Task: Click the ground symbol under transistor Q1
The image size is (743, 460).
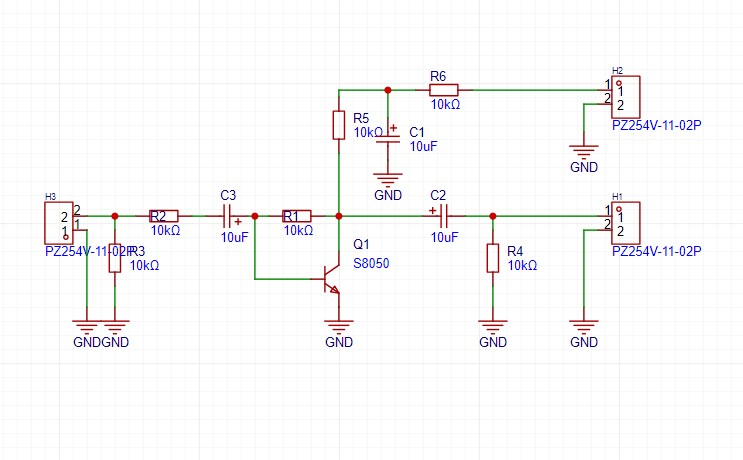Action: (x=340, y=326)
